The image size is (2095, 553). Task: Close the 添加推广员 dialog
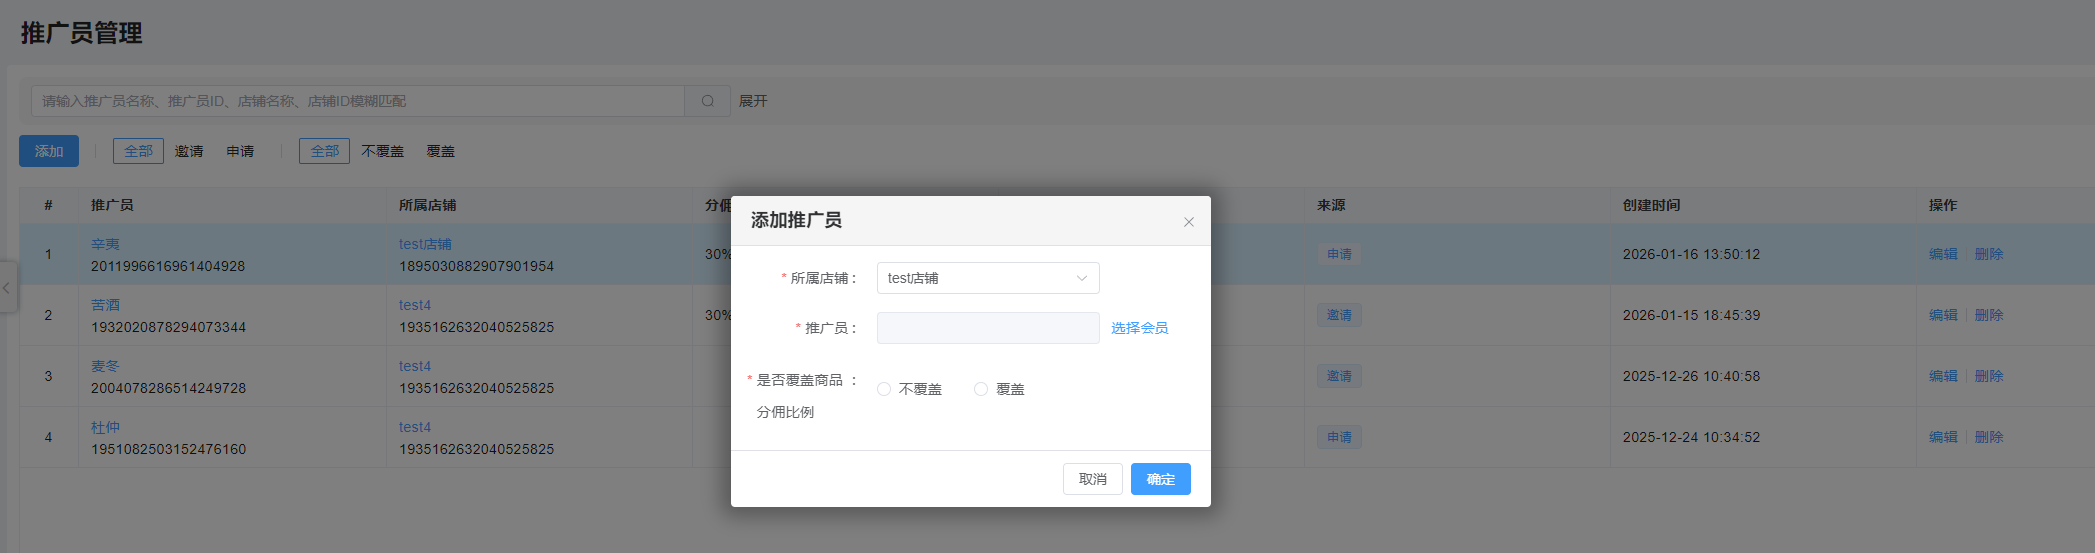point(1189,222)
